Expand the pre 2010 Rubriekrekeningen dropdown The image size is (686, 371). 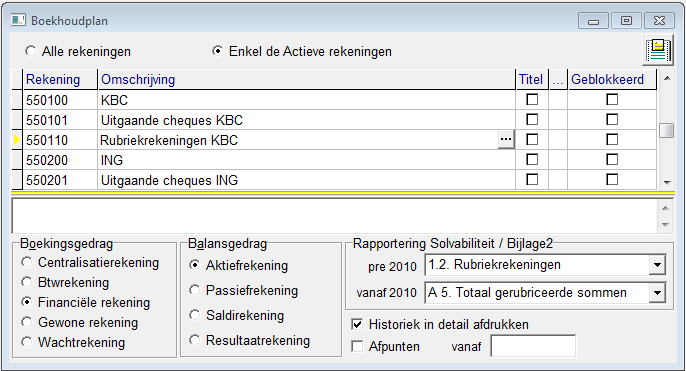pyautogui.click(x=657, y=265)
